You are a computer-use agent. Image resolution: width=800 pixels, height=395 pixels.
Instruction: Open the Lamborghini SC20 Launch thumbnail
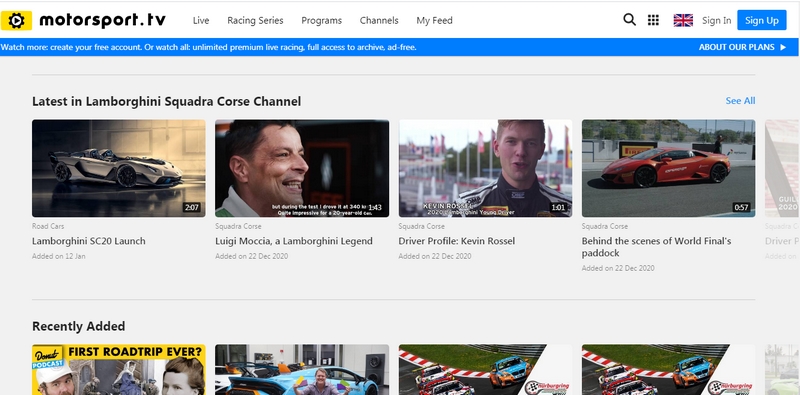[119, 168]
